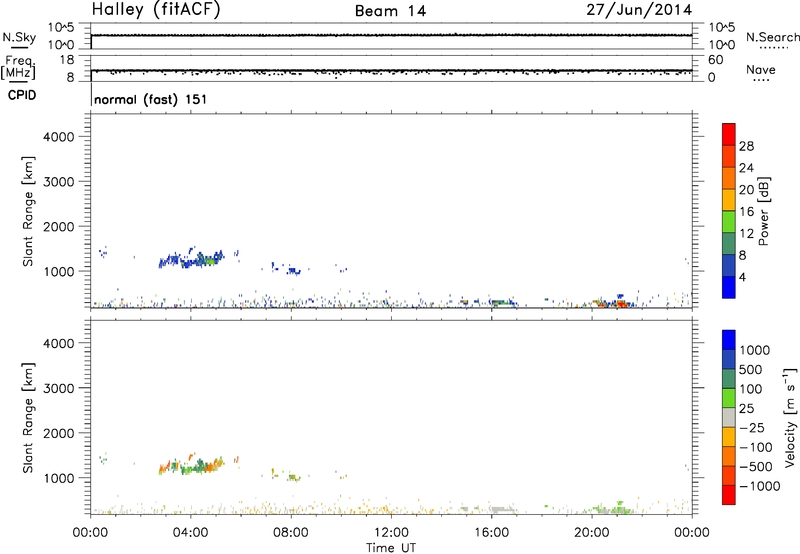Click '4000' on the power panel range axis
The width and height of the screenshot is (800, 554).
(x=59, y=137)
